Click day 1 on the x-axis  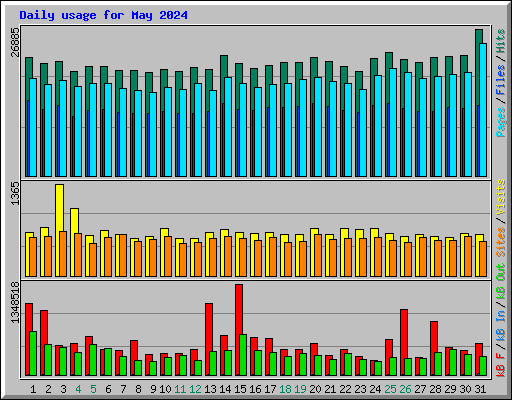(33, 389)
